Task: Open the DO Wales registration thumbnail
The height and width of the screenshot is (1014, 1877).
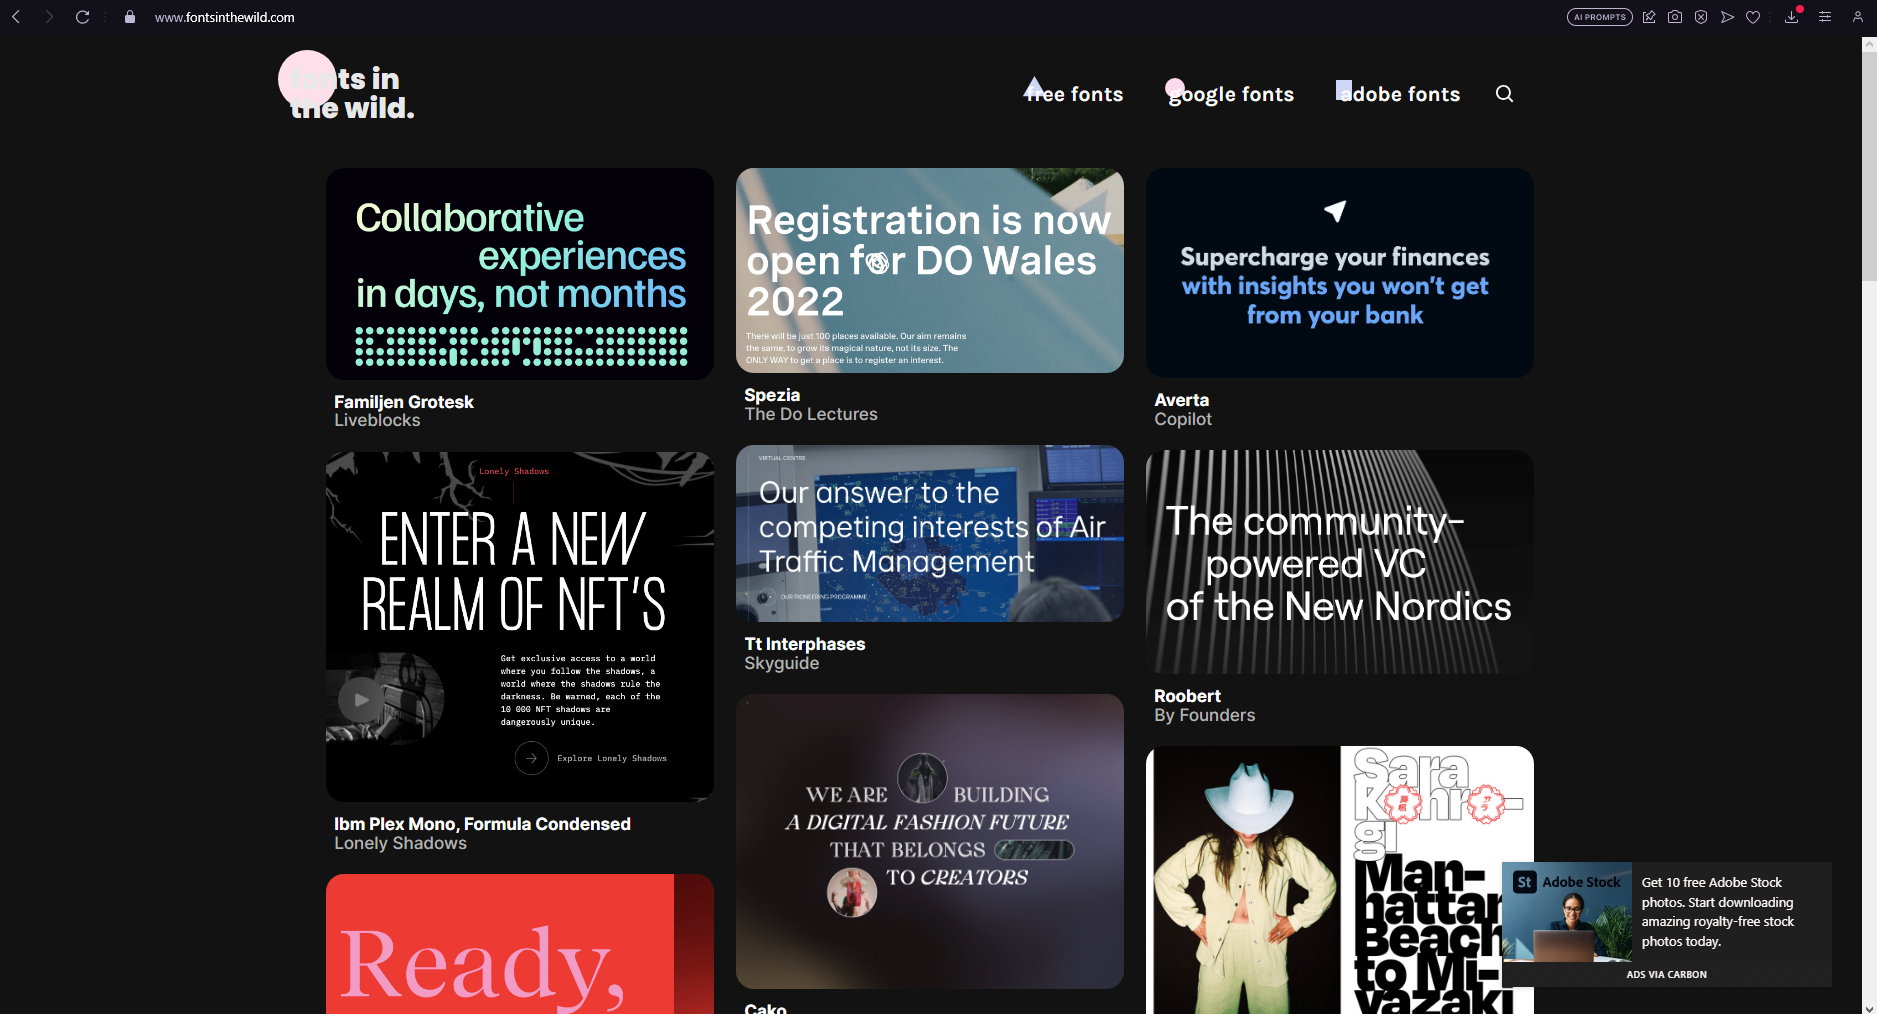Action: point(930,270)
